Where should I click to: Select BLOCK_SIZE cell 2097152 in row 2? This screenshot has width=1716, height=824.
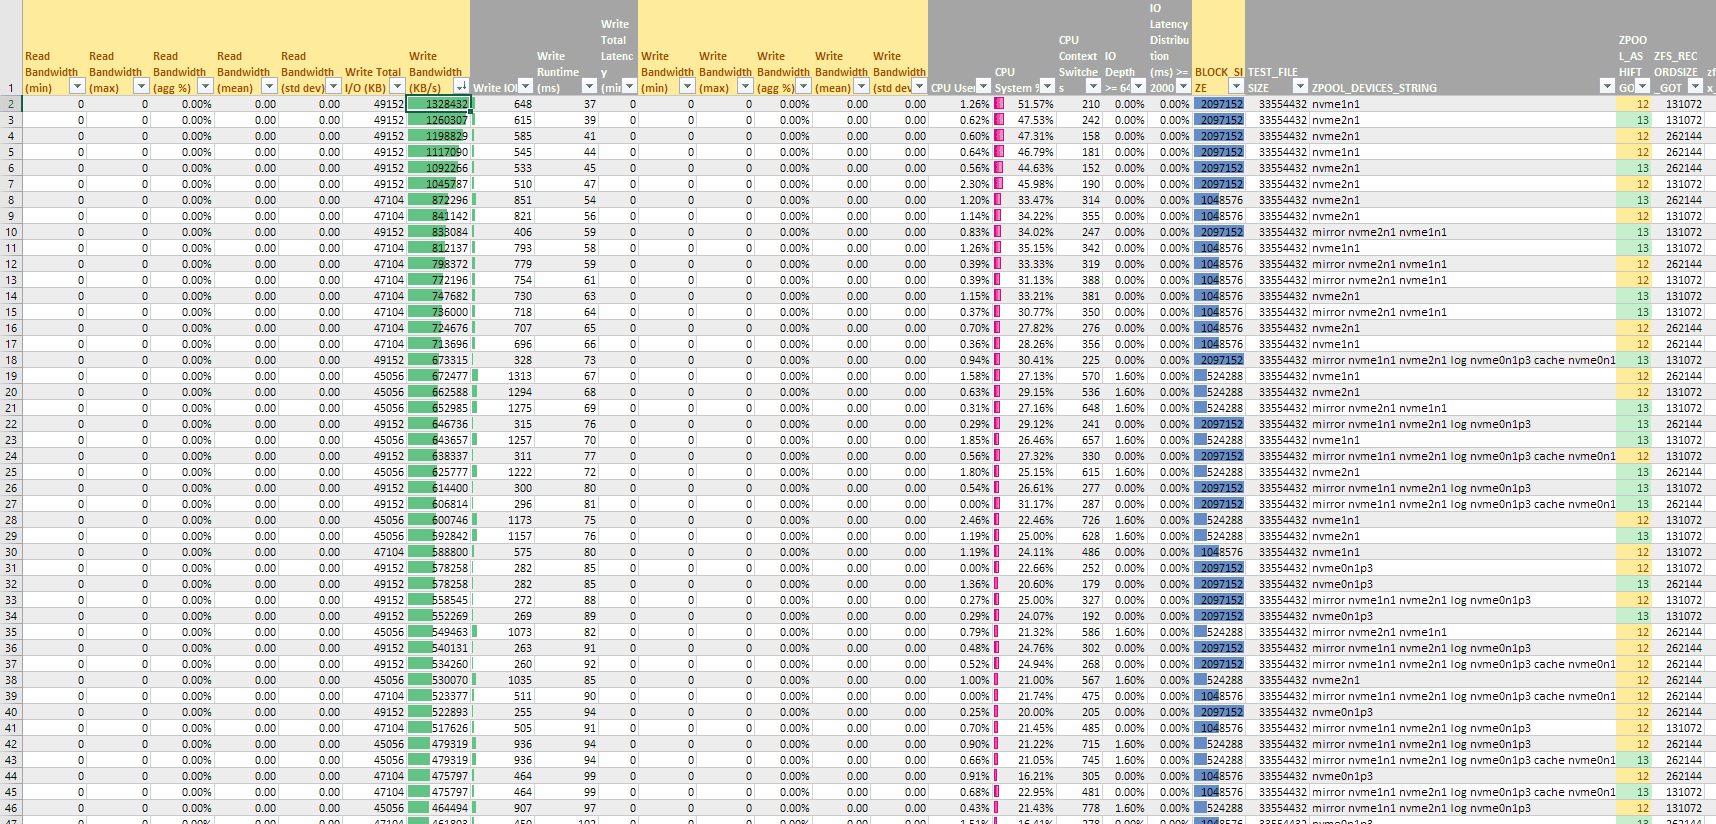(1219, 104)
